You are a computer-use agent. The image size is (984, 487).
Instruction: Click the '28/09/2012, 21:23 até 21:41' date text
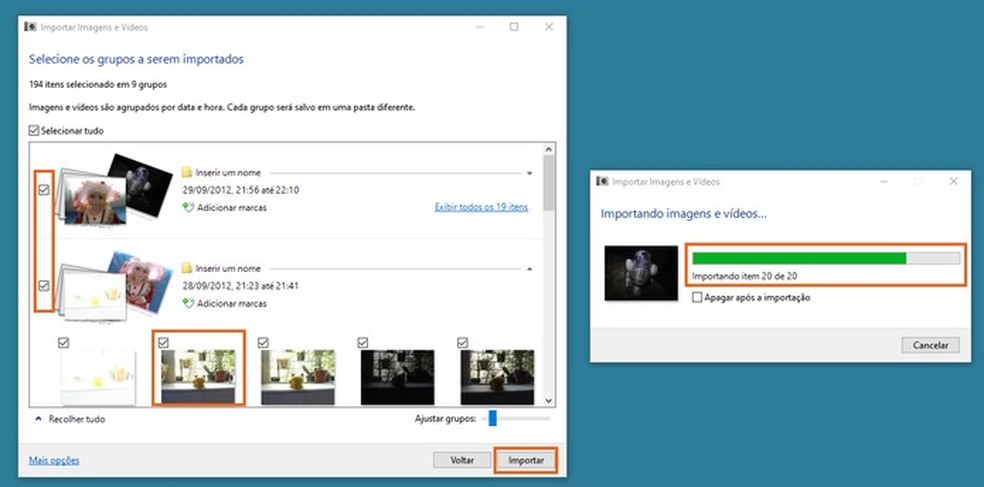point(240,286)
